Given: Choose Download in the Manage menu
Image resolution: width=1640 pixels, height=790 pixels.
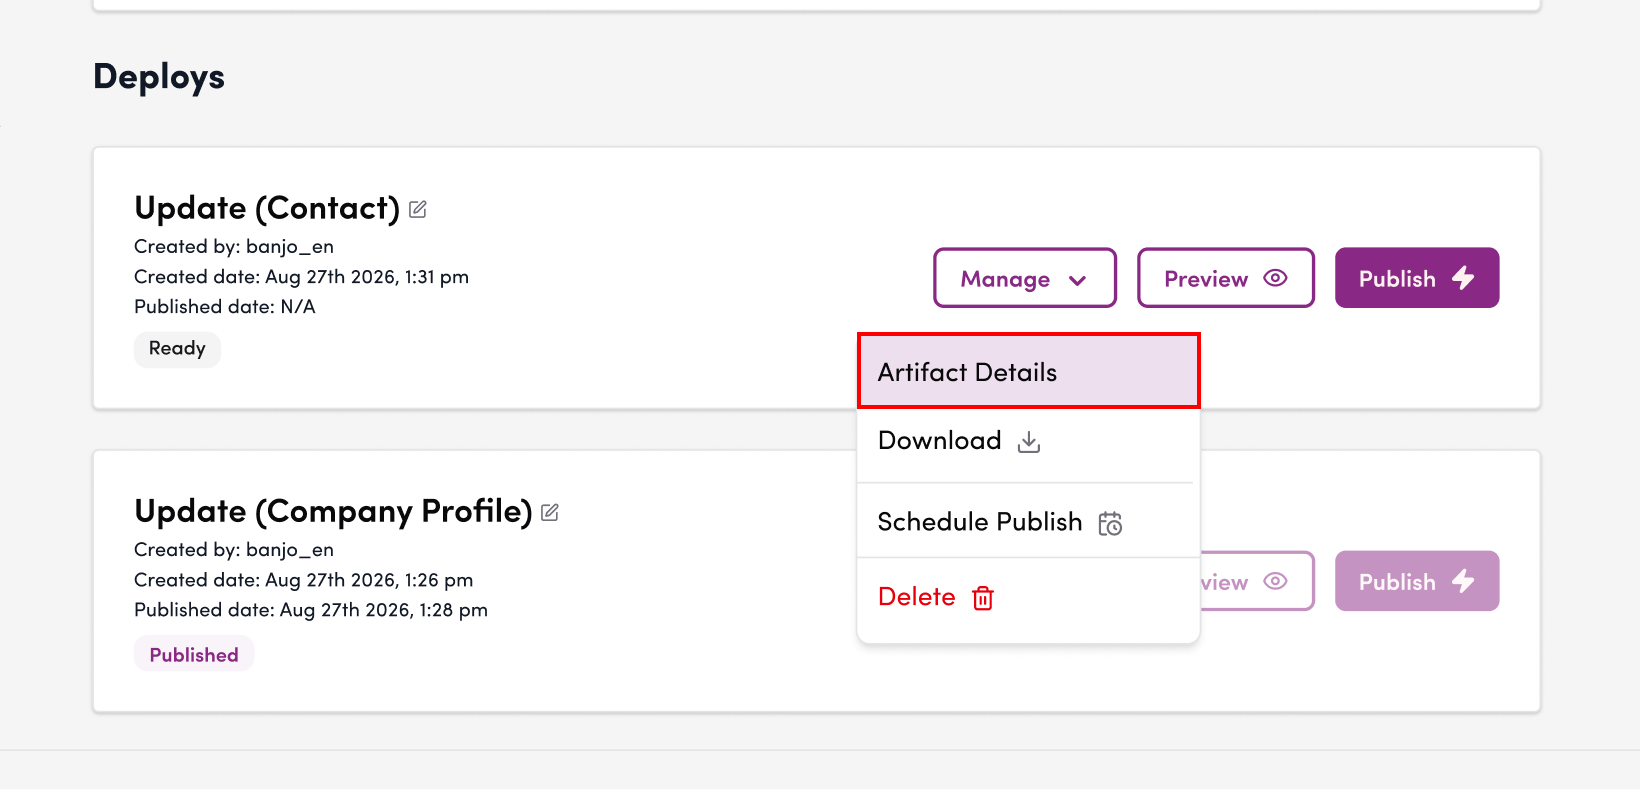Looking at the screenshot, I should [x=1029, y=441].
